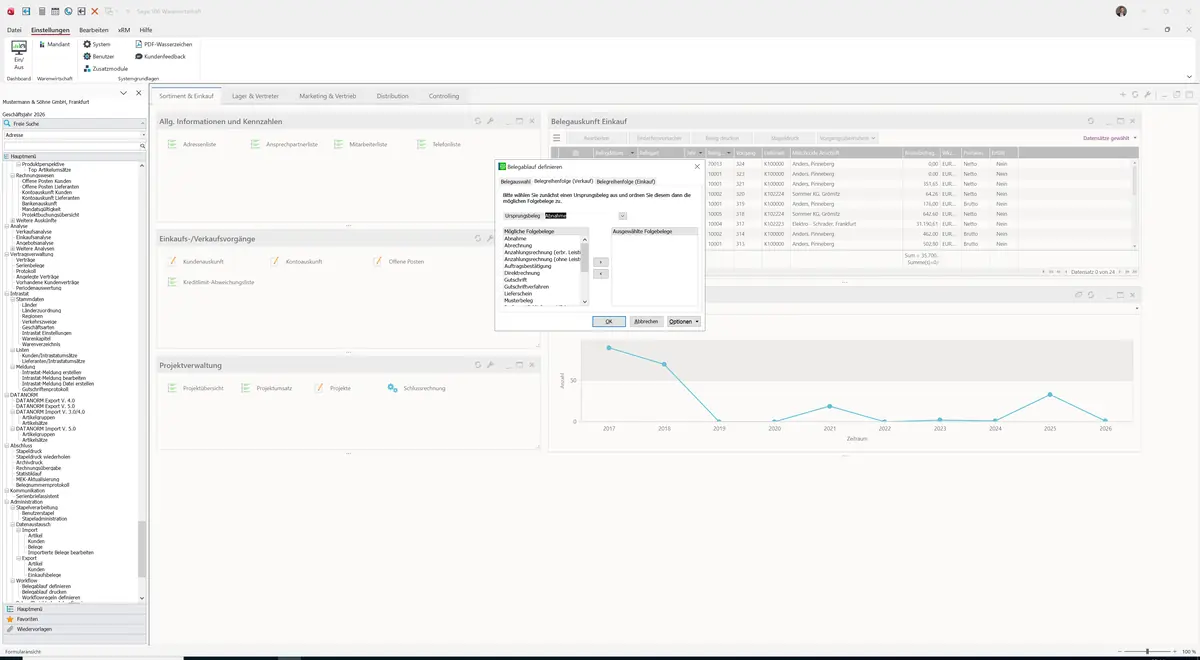
Task: Open Kreditlimit-Abweichungsliste from the dashboard
Action: 211,282
